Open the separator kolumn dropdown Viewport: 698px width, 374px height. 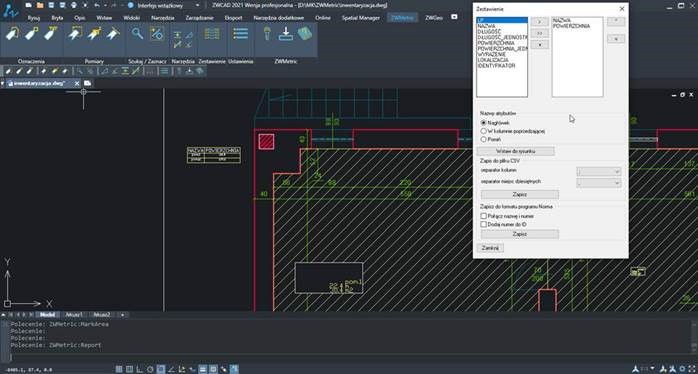point(598,171)
